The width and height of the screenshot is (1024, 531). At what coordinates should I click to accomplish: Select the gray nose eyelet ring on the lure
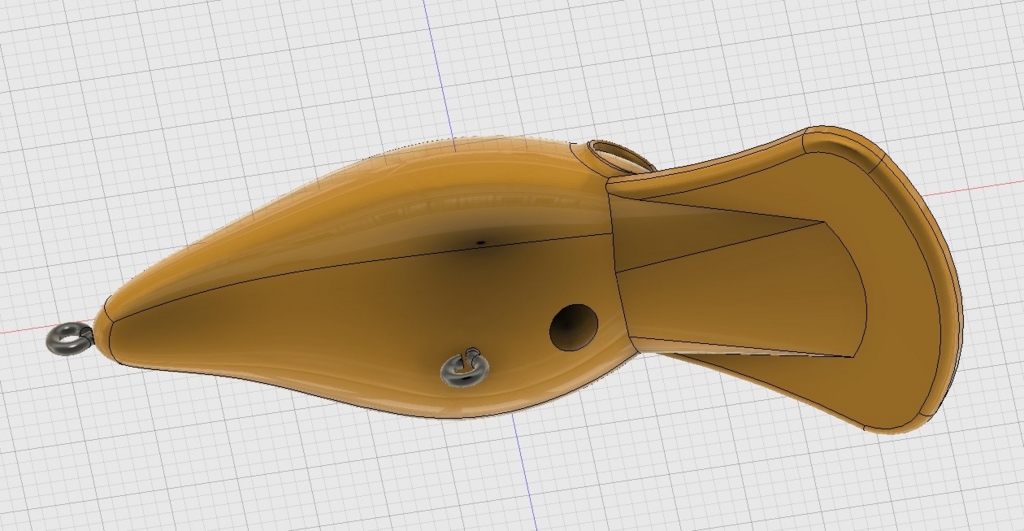coord(70,339)
